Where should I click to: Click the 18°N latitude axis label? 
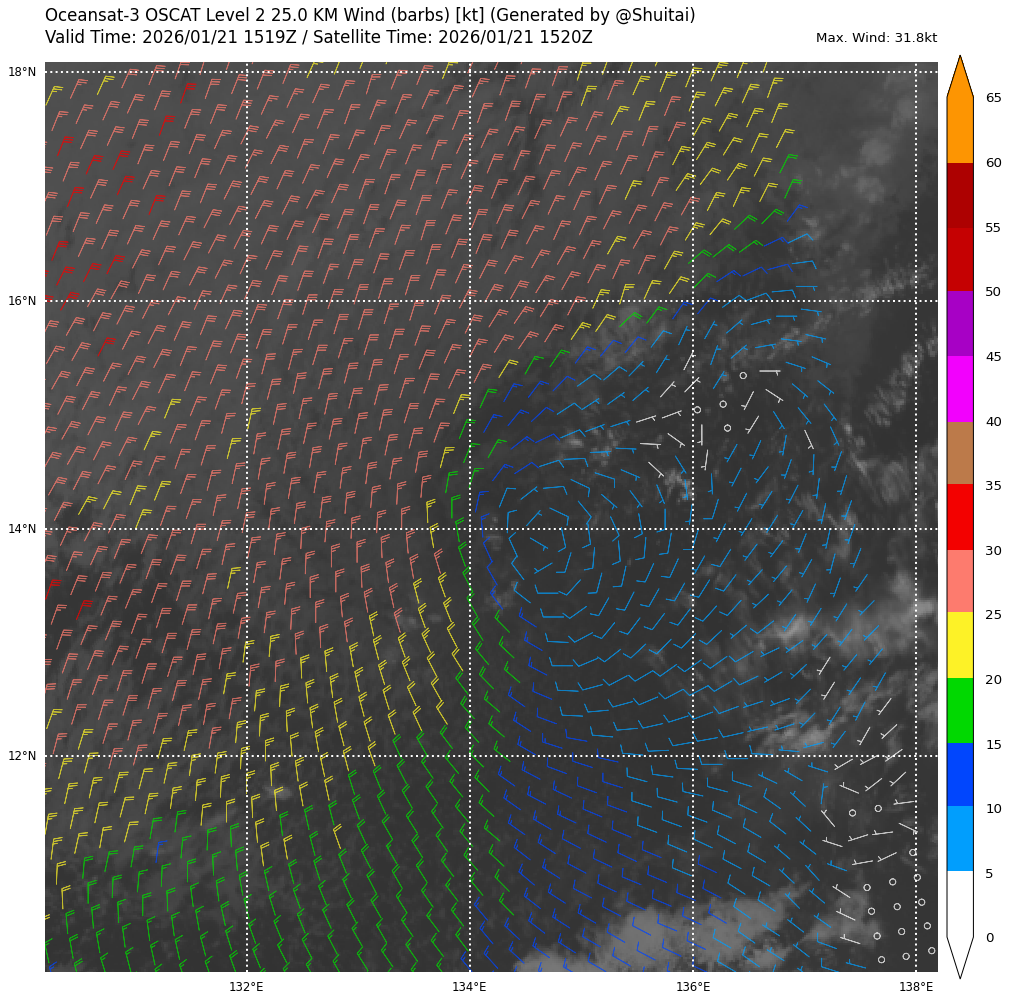click(22, 72)
